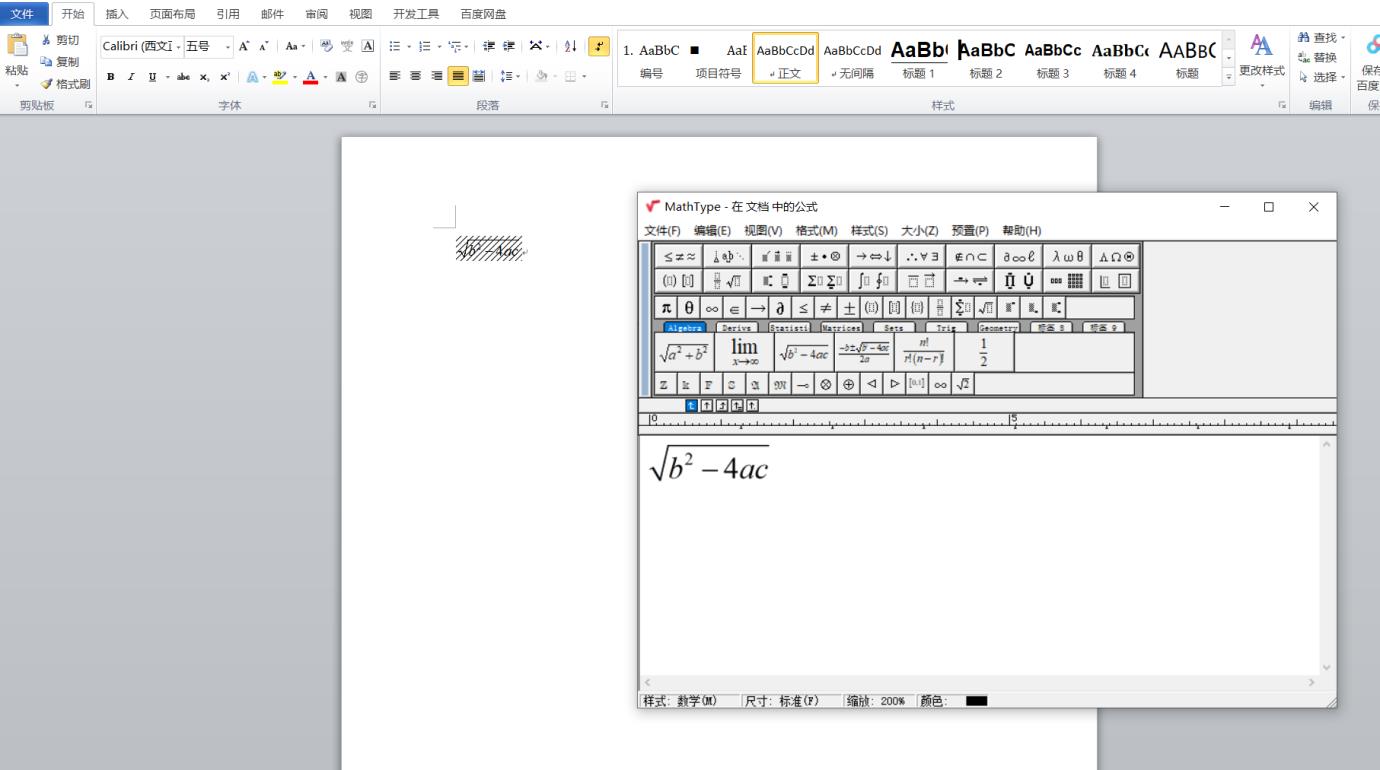The image size is (1380, 770).
Task: Toggle Underline formatting in Word
Action: click(152, 77)
